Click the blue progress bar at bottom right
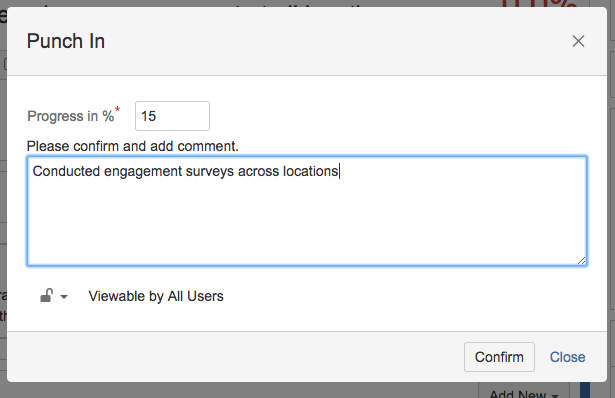This screenshot has width=615, height=398. [585, 390]
